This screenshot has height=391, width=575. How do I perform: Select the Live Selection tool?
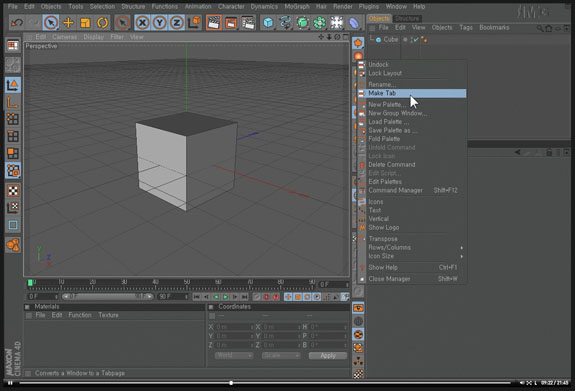tap(51, 23)
